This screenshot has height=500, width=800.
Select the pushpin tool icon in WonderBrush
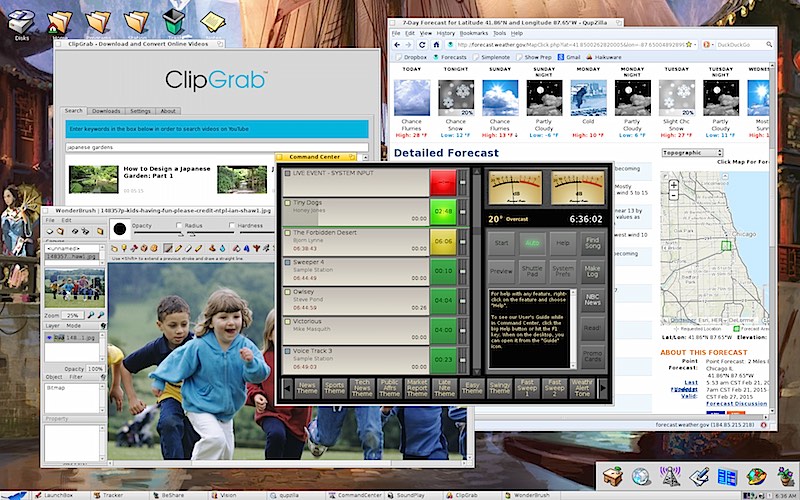[134, 248]
